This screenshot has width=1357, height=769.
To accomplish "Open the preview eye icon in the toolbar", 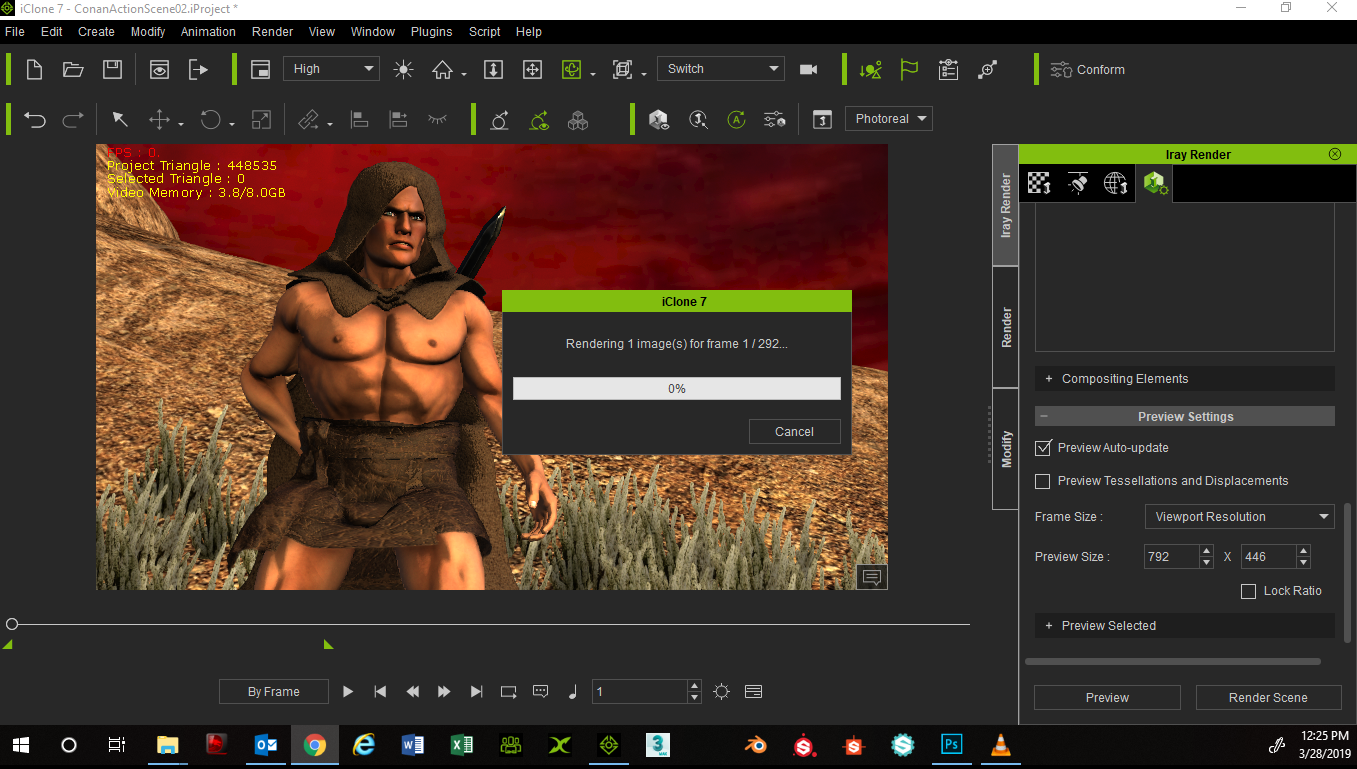I will [159, 69].
